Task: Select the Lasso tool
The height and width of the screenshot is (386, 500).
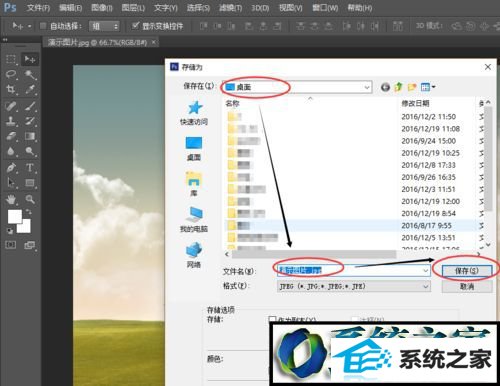Action: click(x=11, y=74)
